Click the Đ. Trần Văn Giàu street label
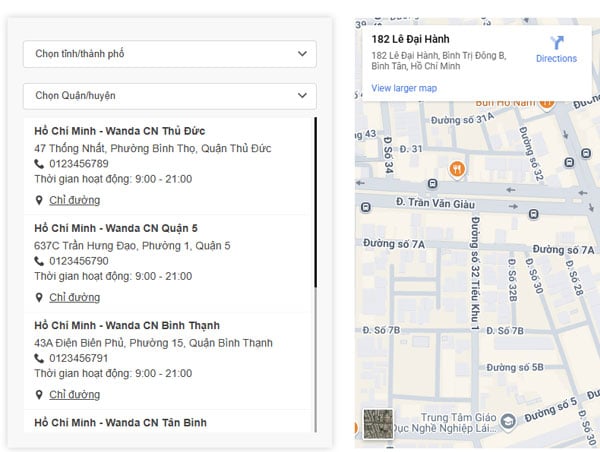Image resolution: width=600 pixels, height=452 pixels. (435, 203)
